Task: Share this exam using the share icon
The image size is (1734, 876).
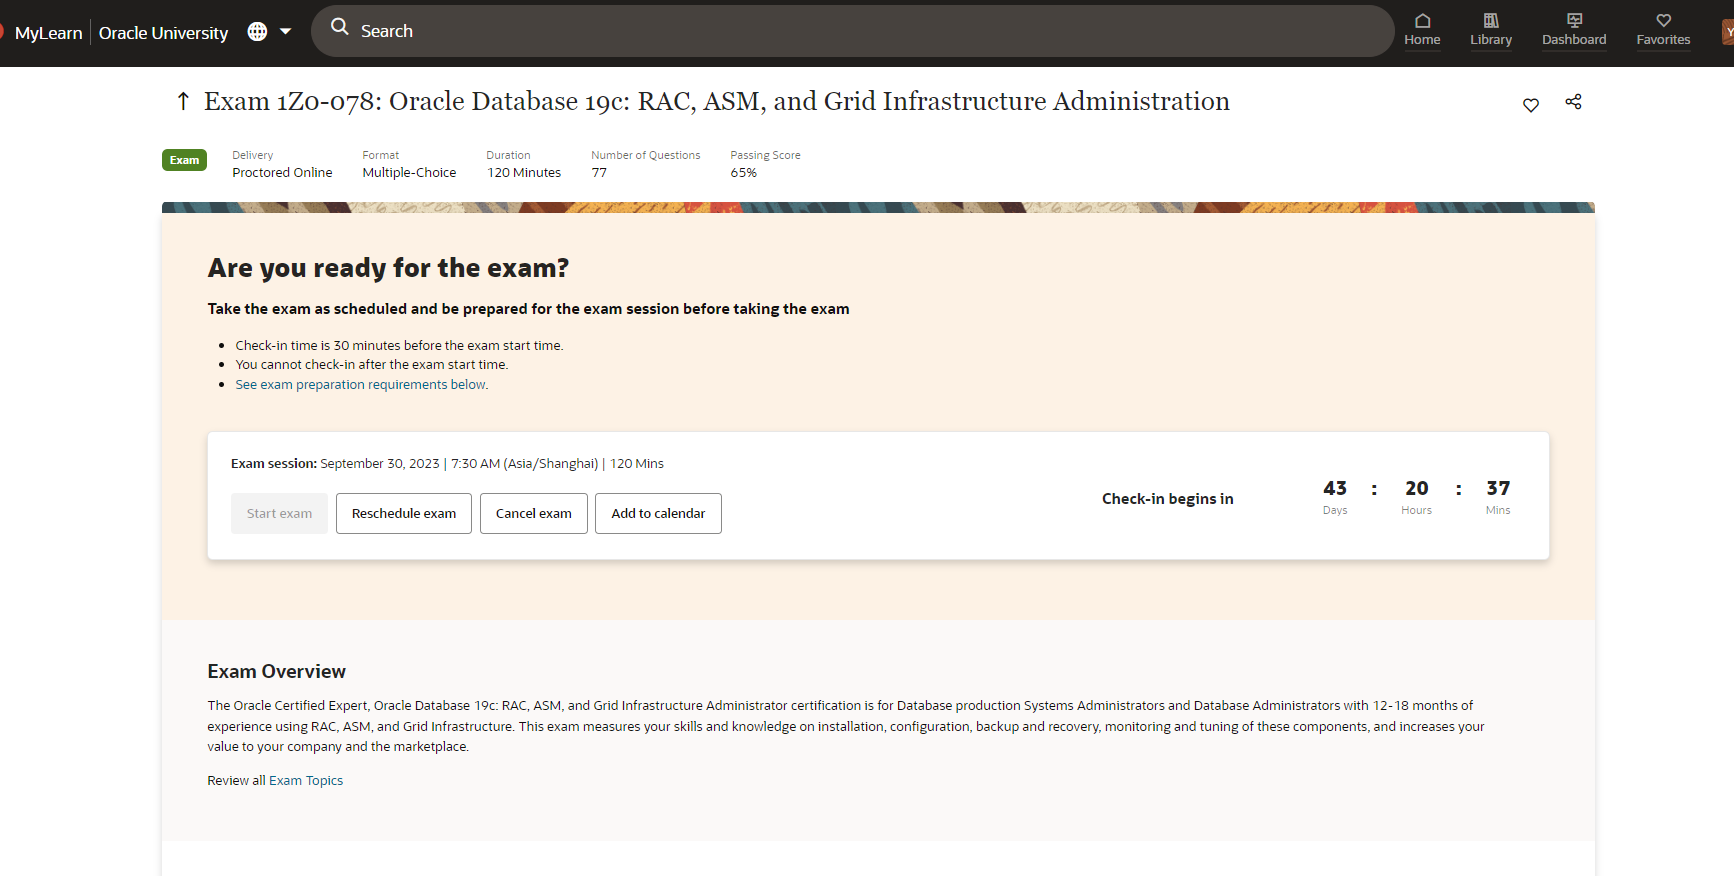Action: pyautogui.click(x=1573, y=102)
